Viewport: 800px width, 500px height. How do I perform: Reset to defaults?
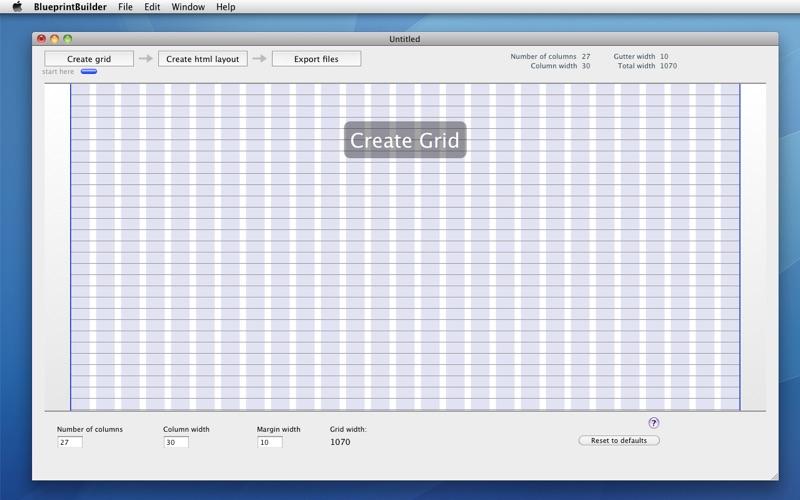619,440
